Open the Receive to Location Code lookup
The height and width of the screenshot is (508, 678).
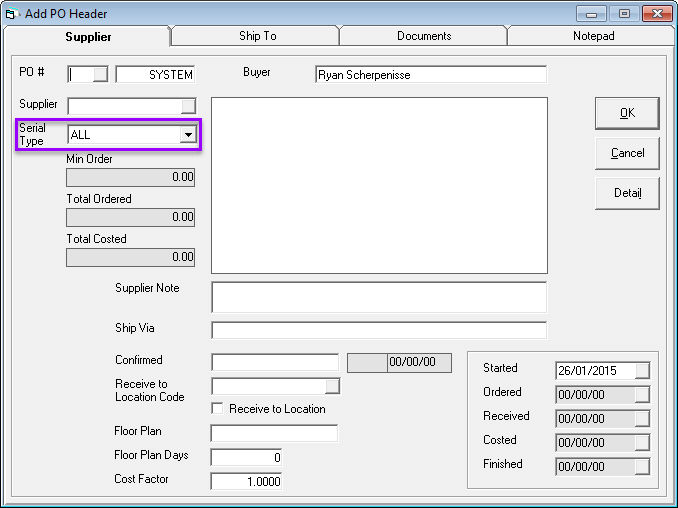[x=332, y=386]
